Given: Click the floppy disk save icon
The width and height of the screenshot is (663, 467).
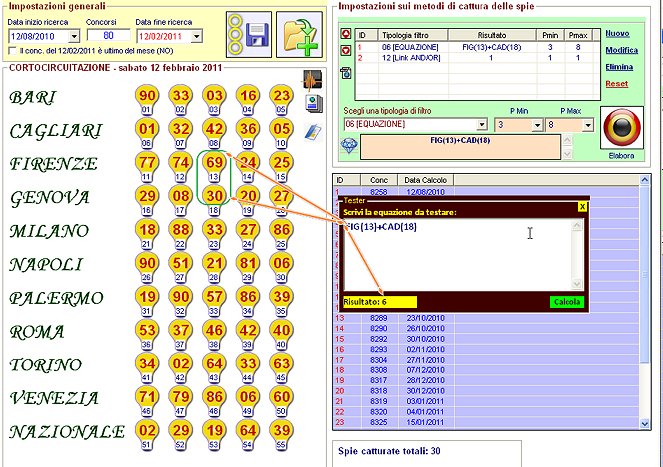Looking at the screenshot, I should point(249,34).
